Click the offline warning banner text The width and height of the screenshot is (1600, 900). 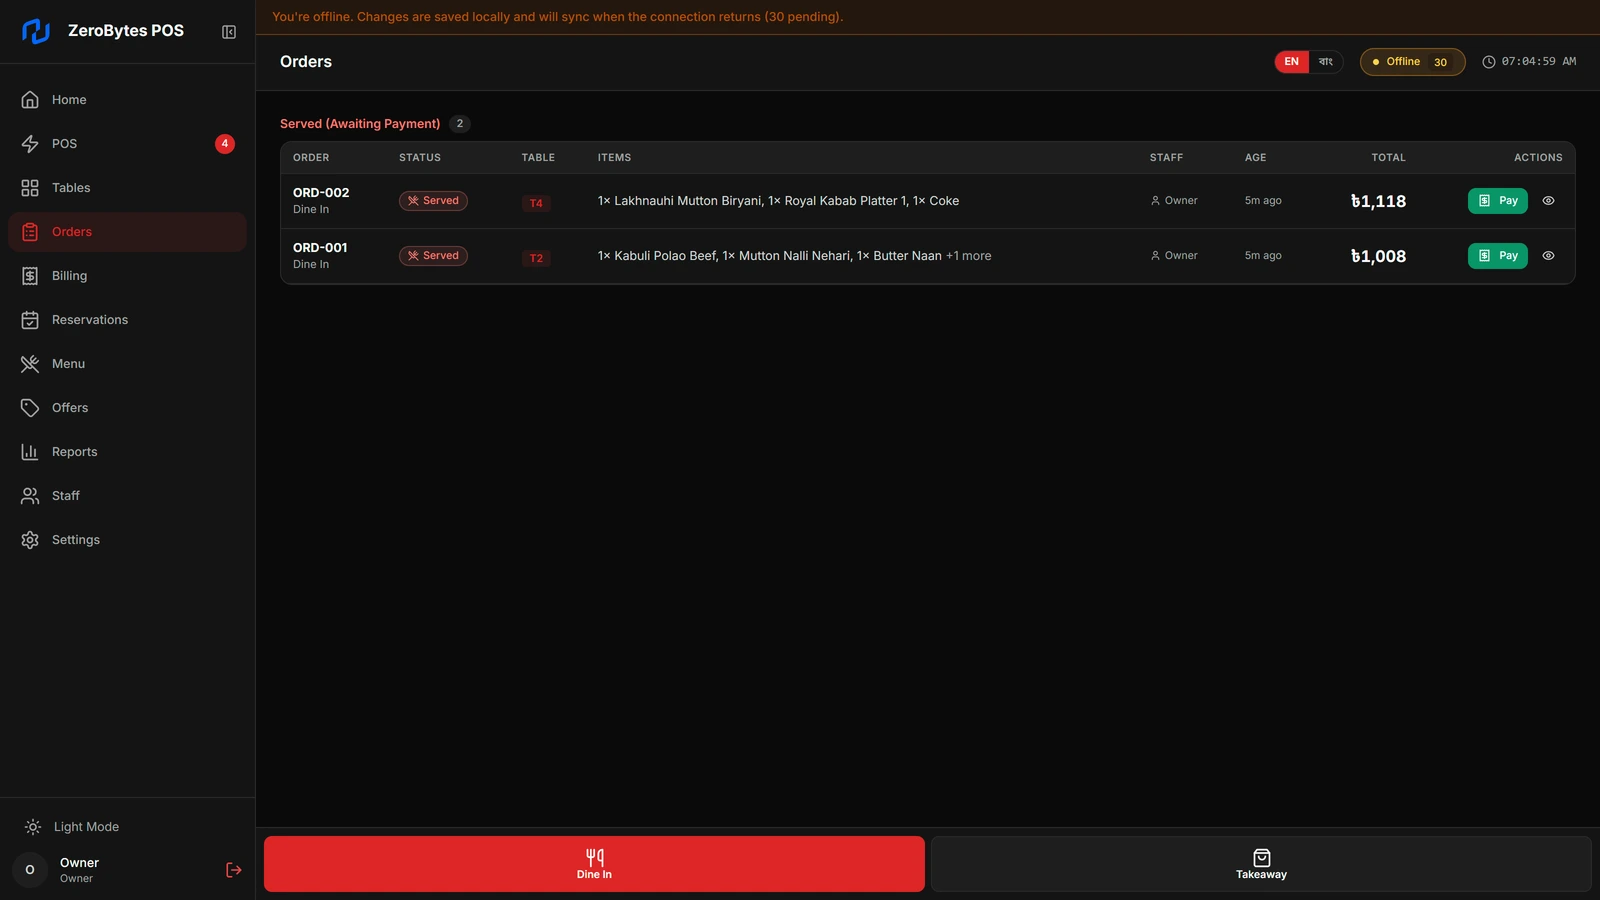[558, 17]
